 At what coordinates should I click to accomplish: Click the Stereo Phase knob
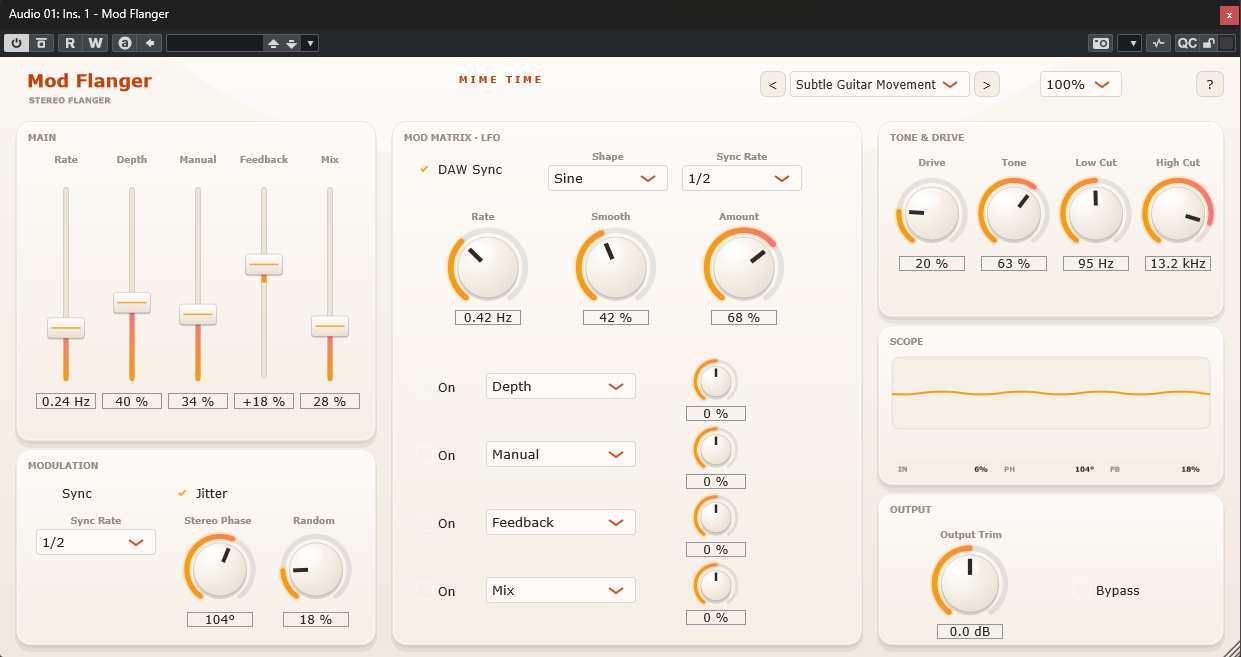click(x=220, y=570)
